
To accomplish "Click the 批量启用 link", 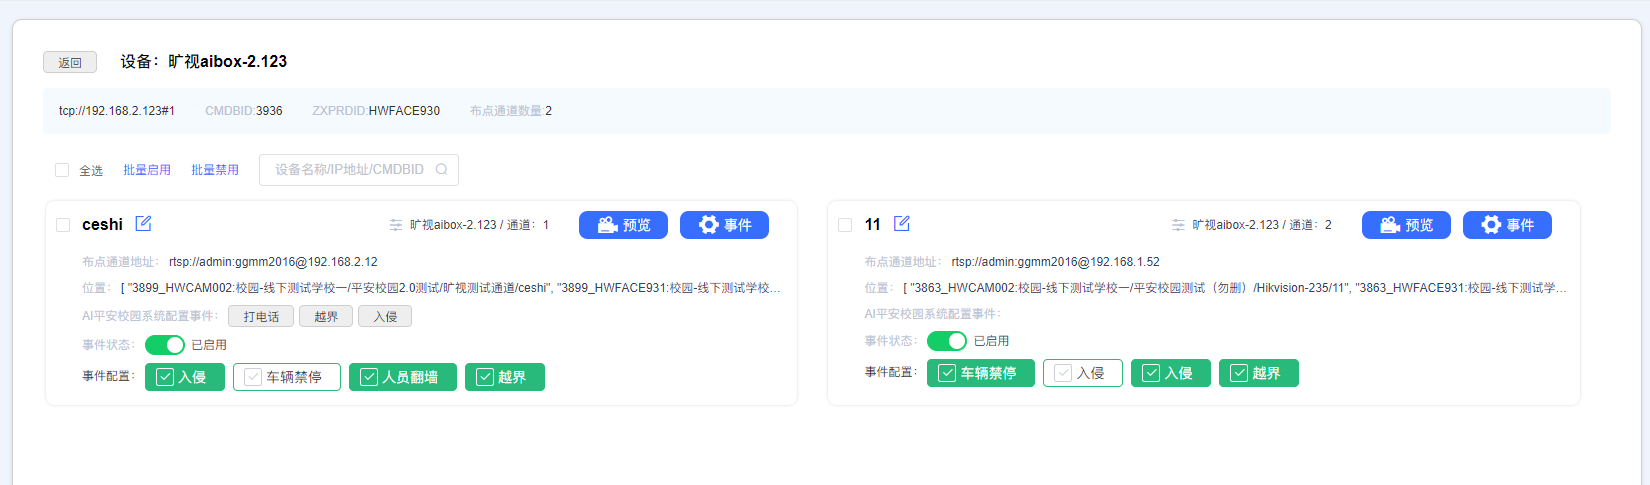I will pyautogui.click(x=147, y=170).
